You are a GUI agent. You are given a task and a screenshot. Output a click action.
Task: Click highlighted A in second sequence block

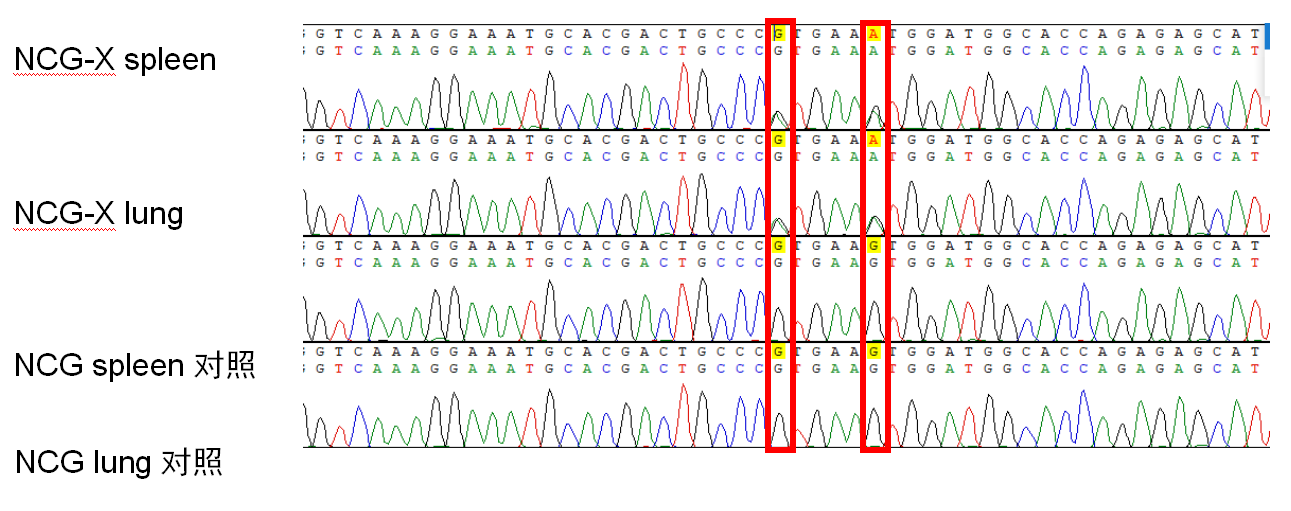[x=875, y=139]
